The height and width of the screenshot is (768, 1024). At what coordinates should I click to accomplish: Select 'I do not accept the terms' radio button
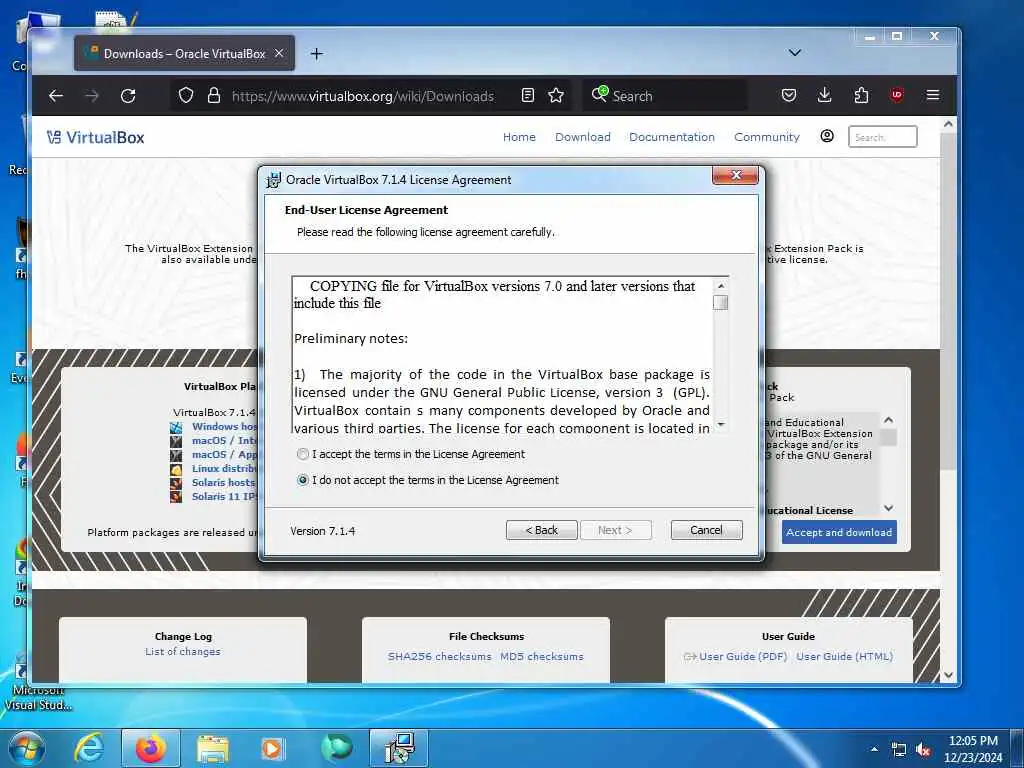(x=302, y=480)
